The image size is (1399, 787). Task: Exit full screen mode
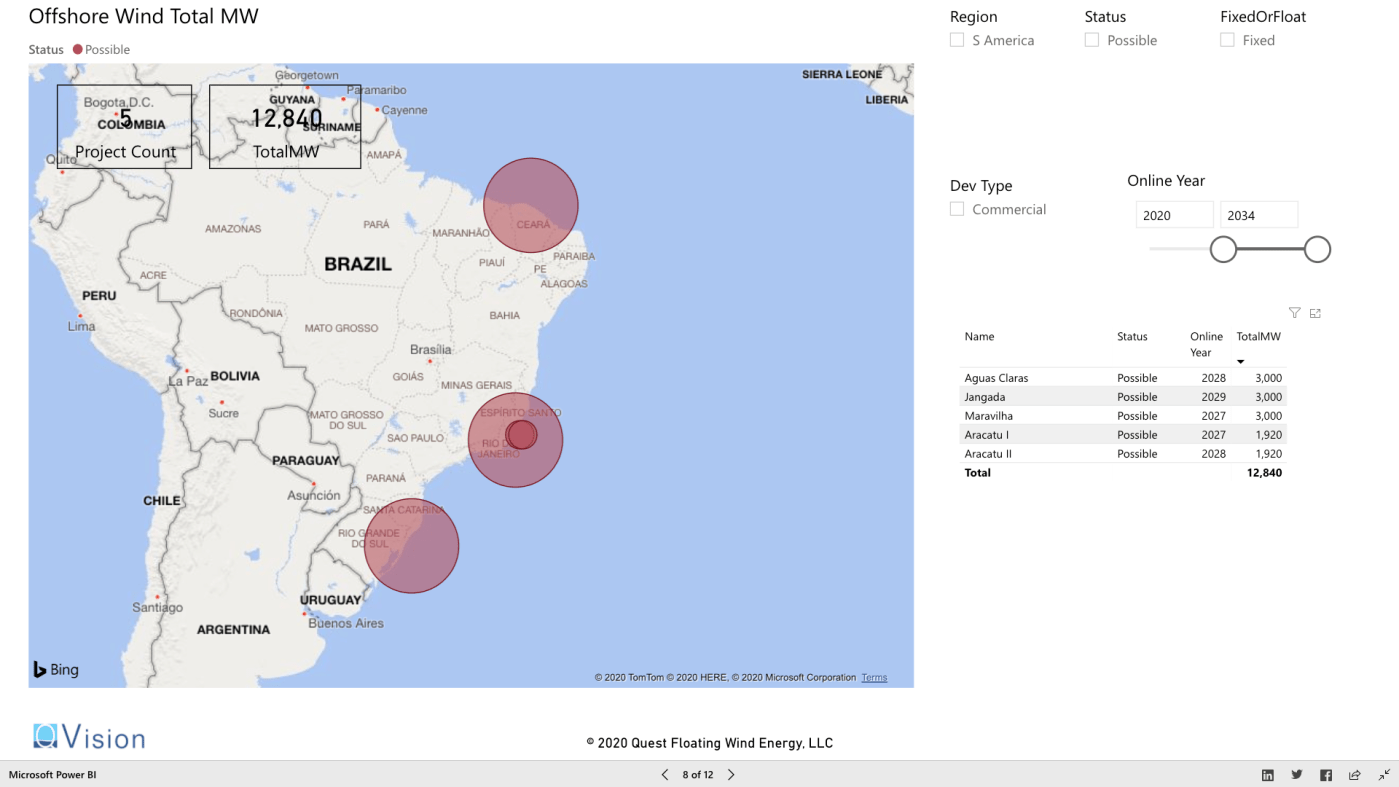coord(1384,775)
